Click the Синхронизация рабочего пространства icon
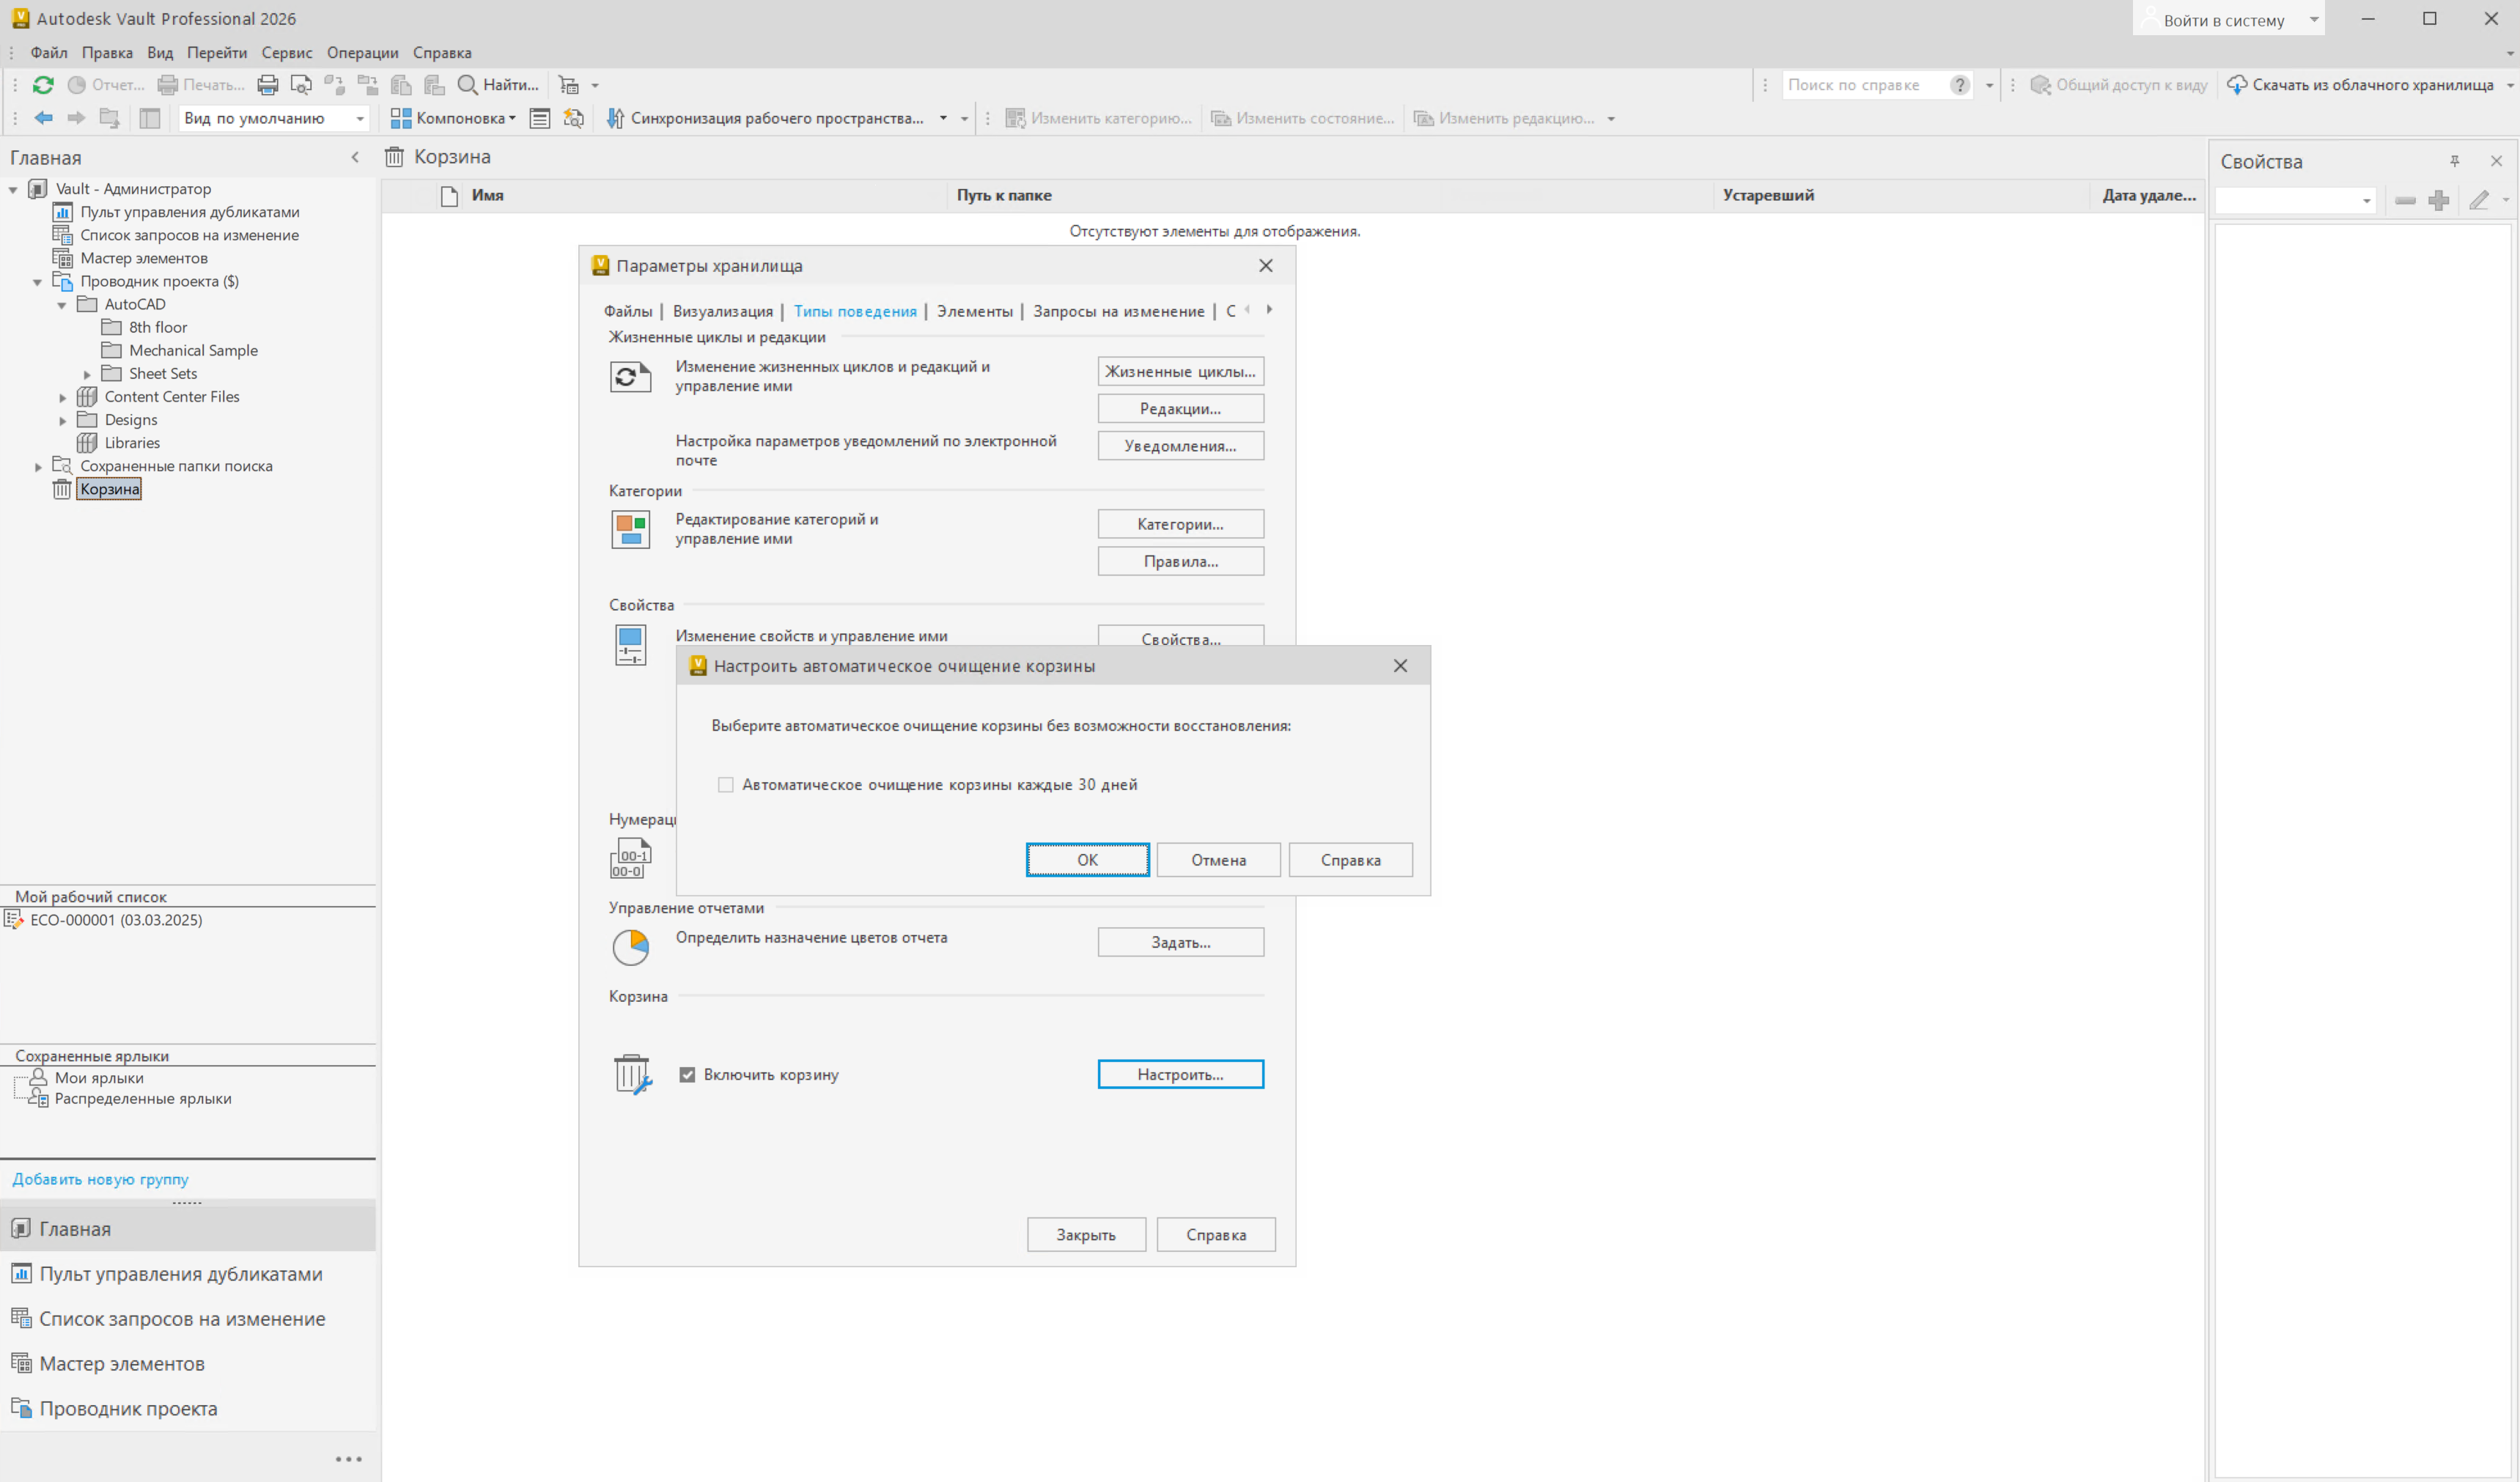 [615, 118]
